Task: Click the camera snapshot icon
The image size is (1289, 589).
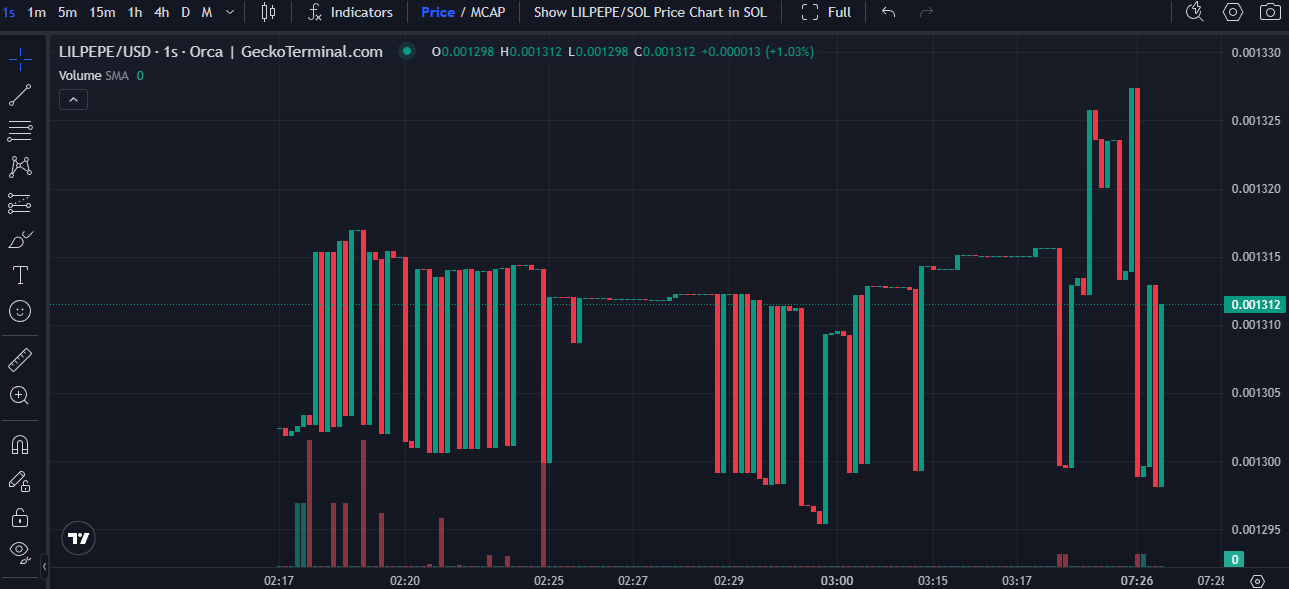Action: (1269, 12)
